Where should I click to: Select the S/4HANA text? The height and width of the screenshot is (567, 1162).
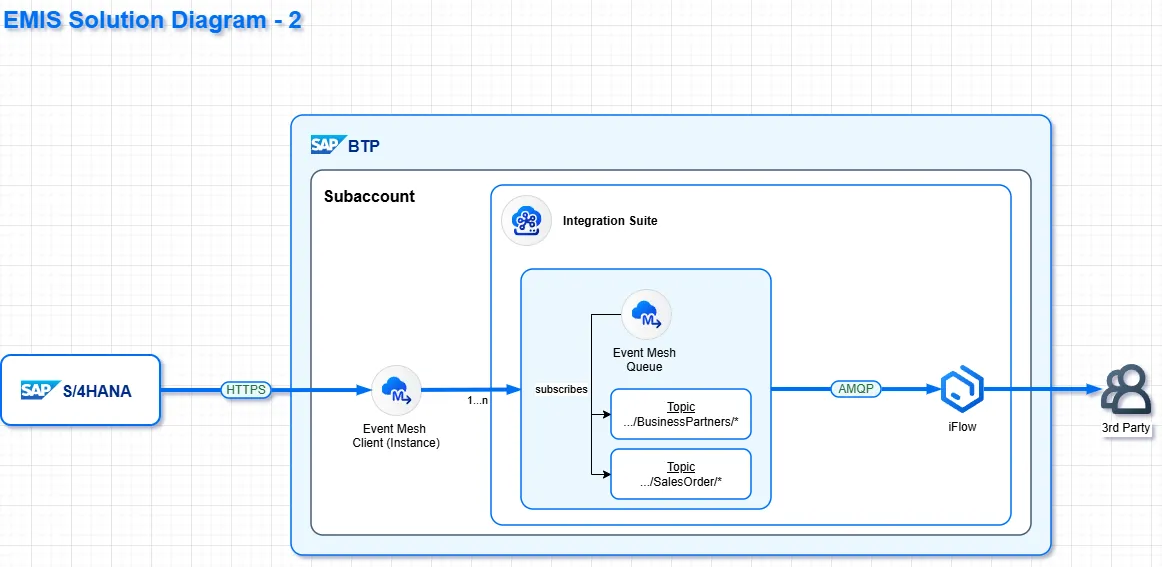tap(97, 391)
